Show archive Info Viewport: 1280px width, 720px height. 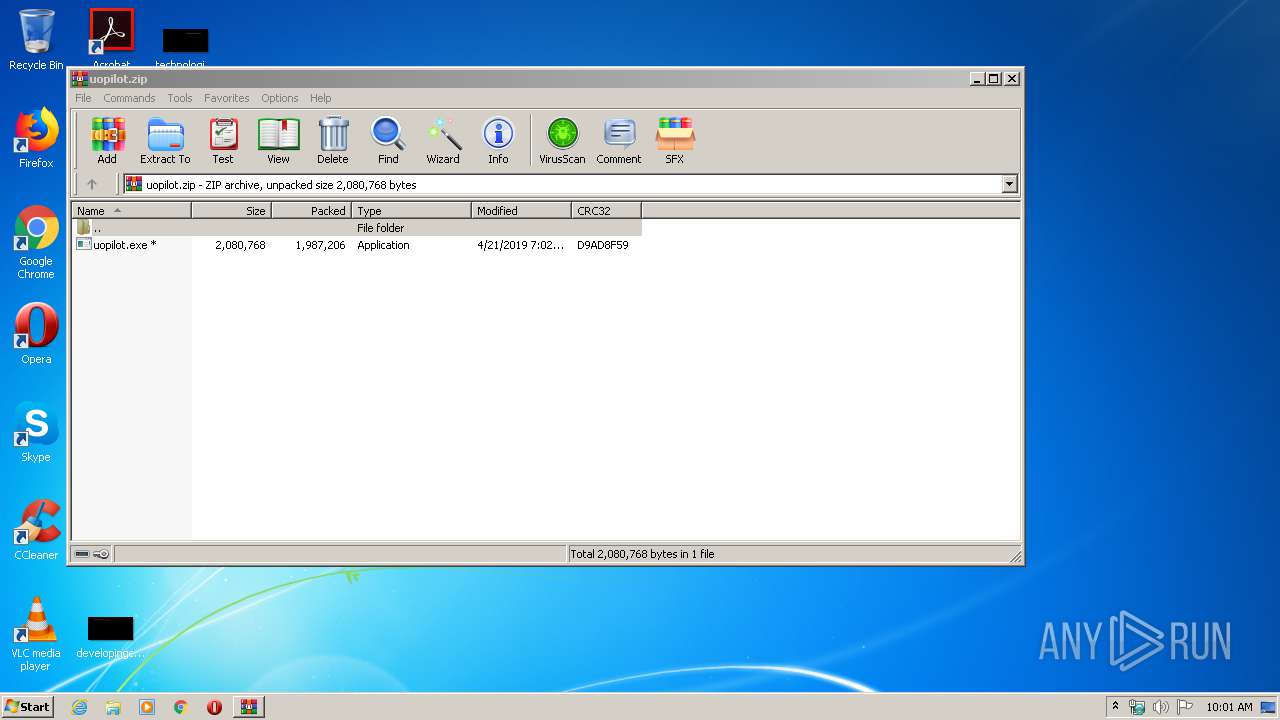click(x=498, y=140)
